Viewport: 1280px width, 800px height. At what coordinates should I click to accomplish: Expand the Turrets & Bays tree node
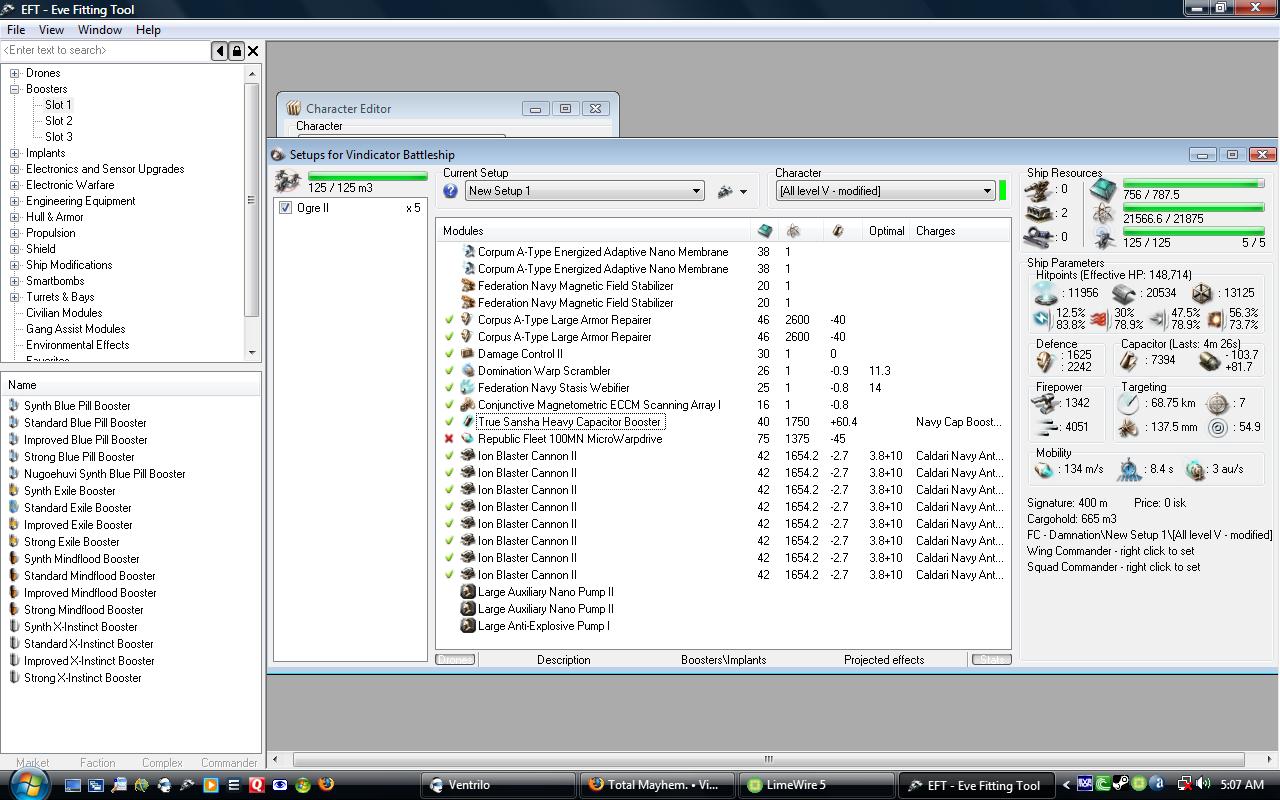[15, 297]
